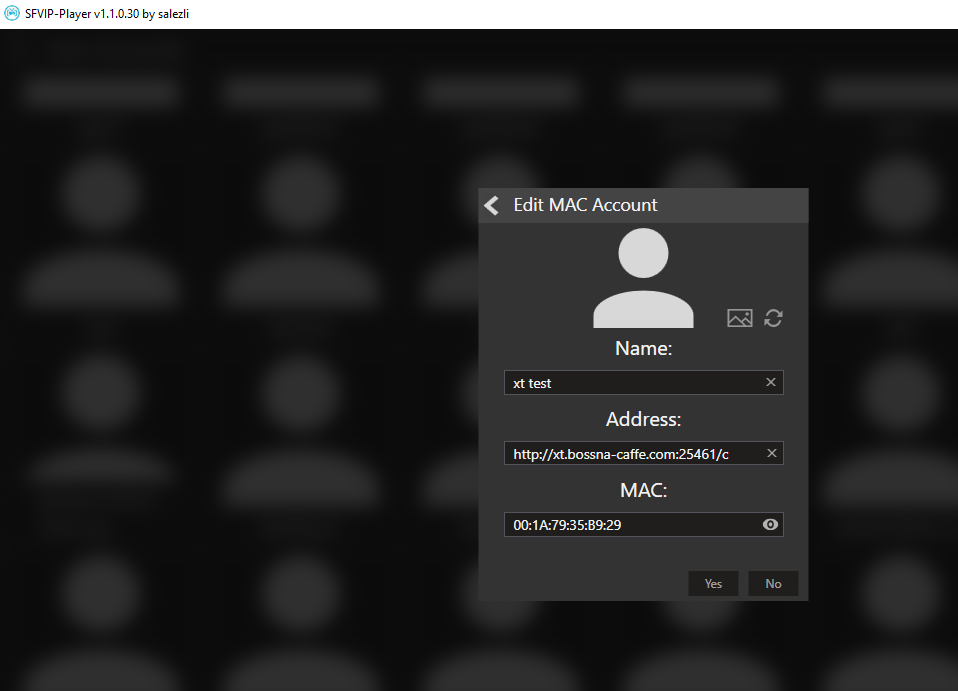Viewport: 958px width, 691px height.
Task: Click the Name: label
Action: (x=643, y=348)
